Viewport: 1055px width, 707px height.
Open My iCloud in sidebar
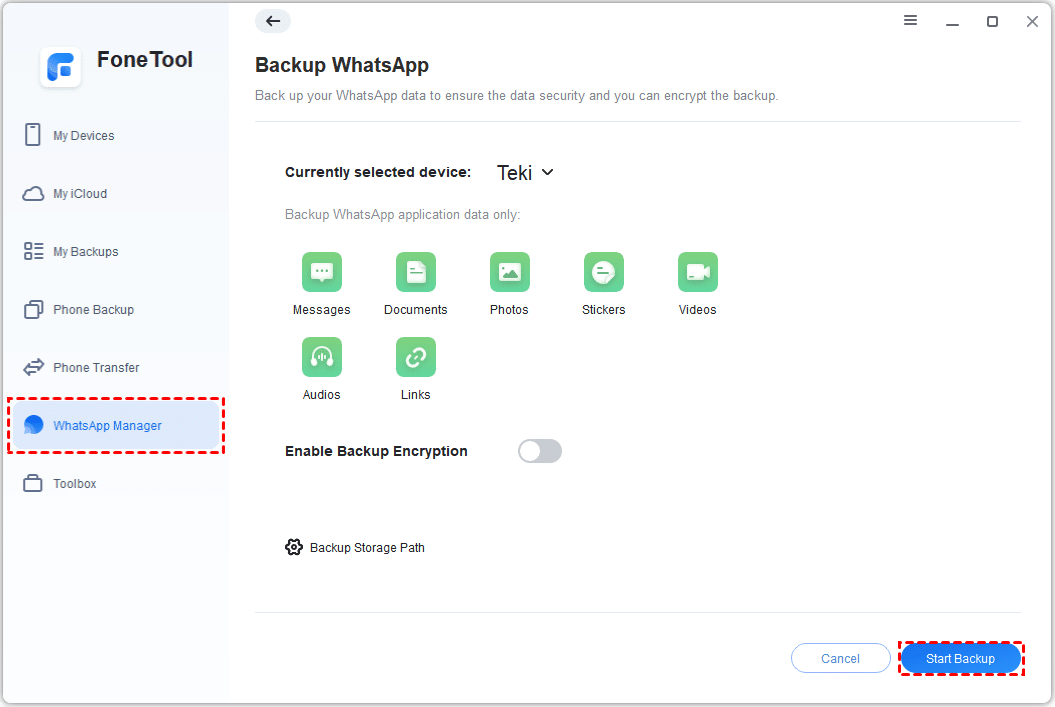(116, 194)
